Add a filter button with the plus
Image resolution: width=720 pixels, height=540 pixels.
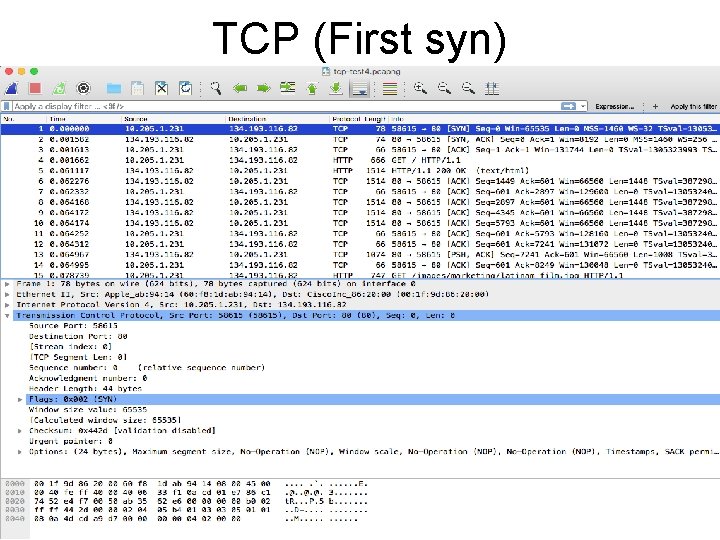655,107
